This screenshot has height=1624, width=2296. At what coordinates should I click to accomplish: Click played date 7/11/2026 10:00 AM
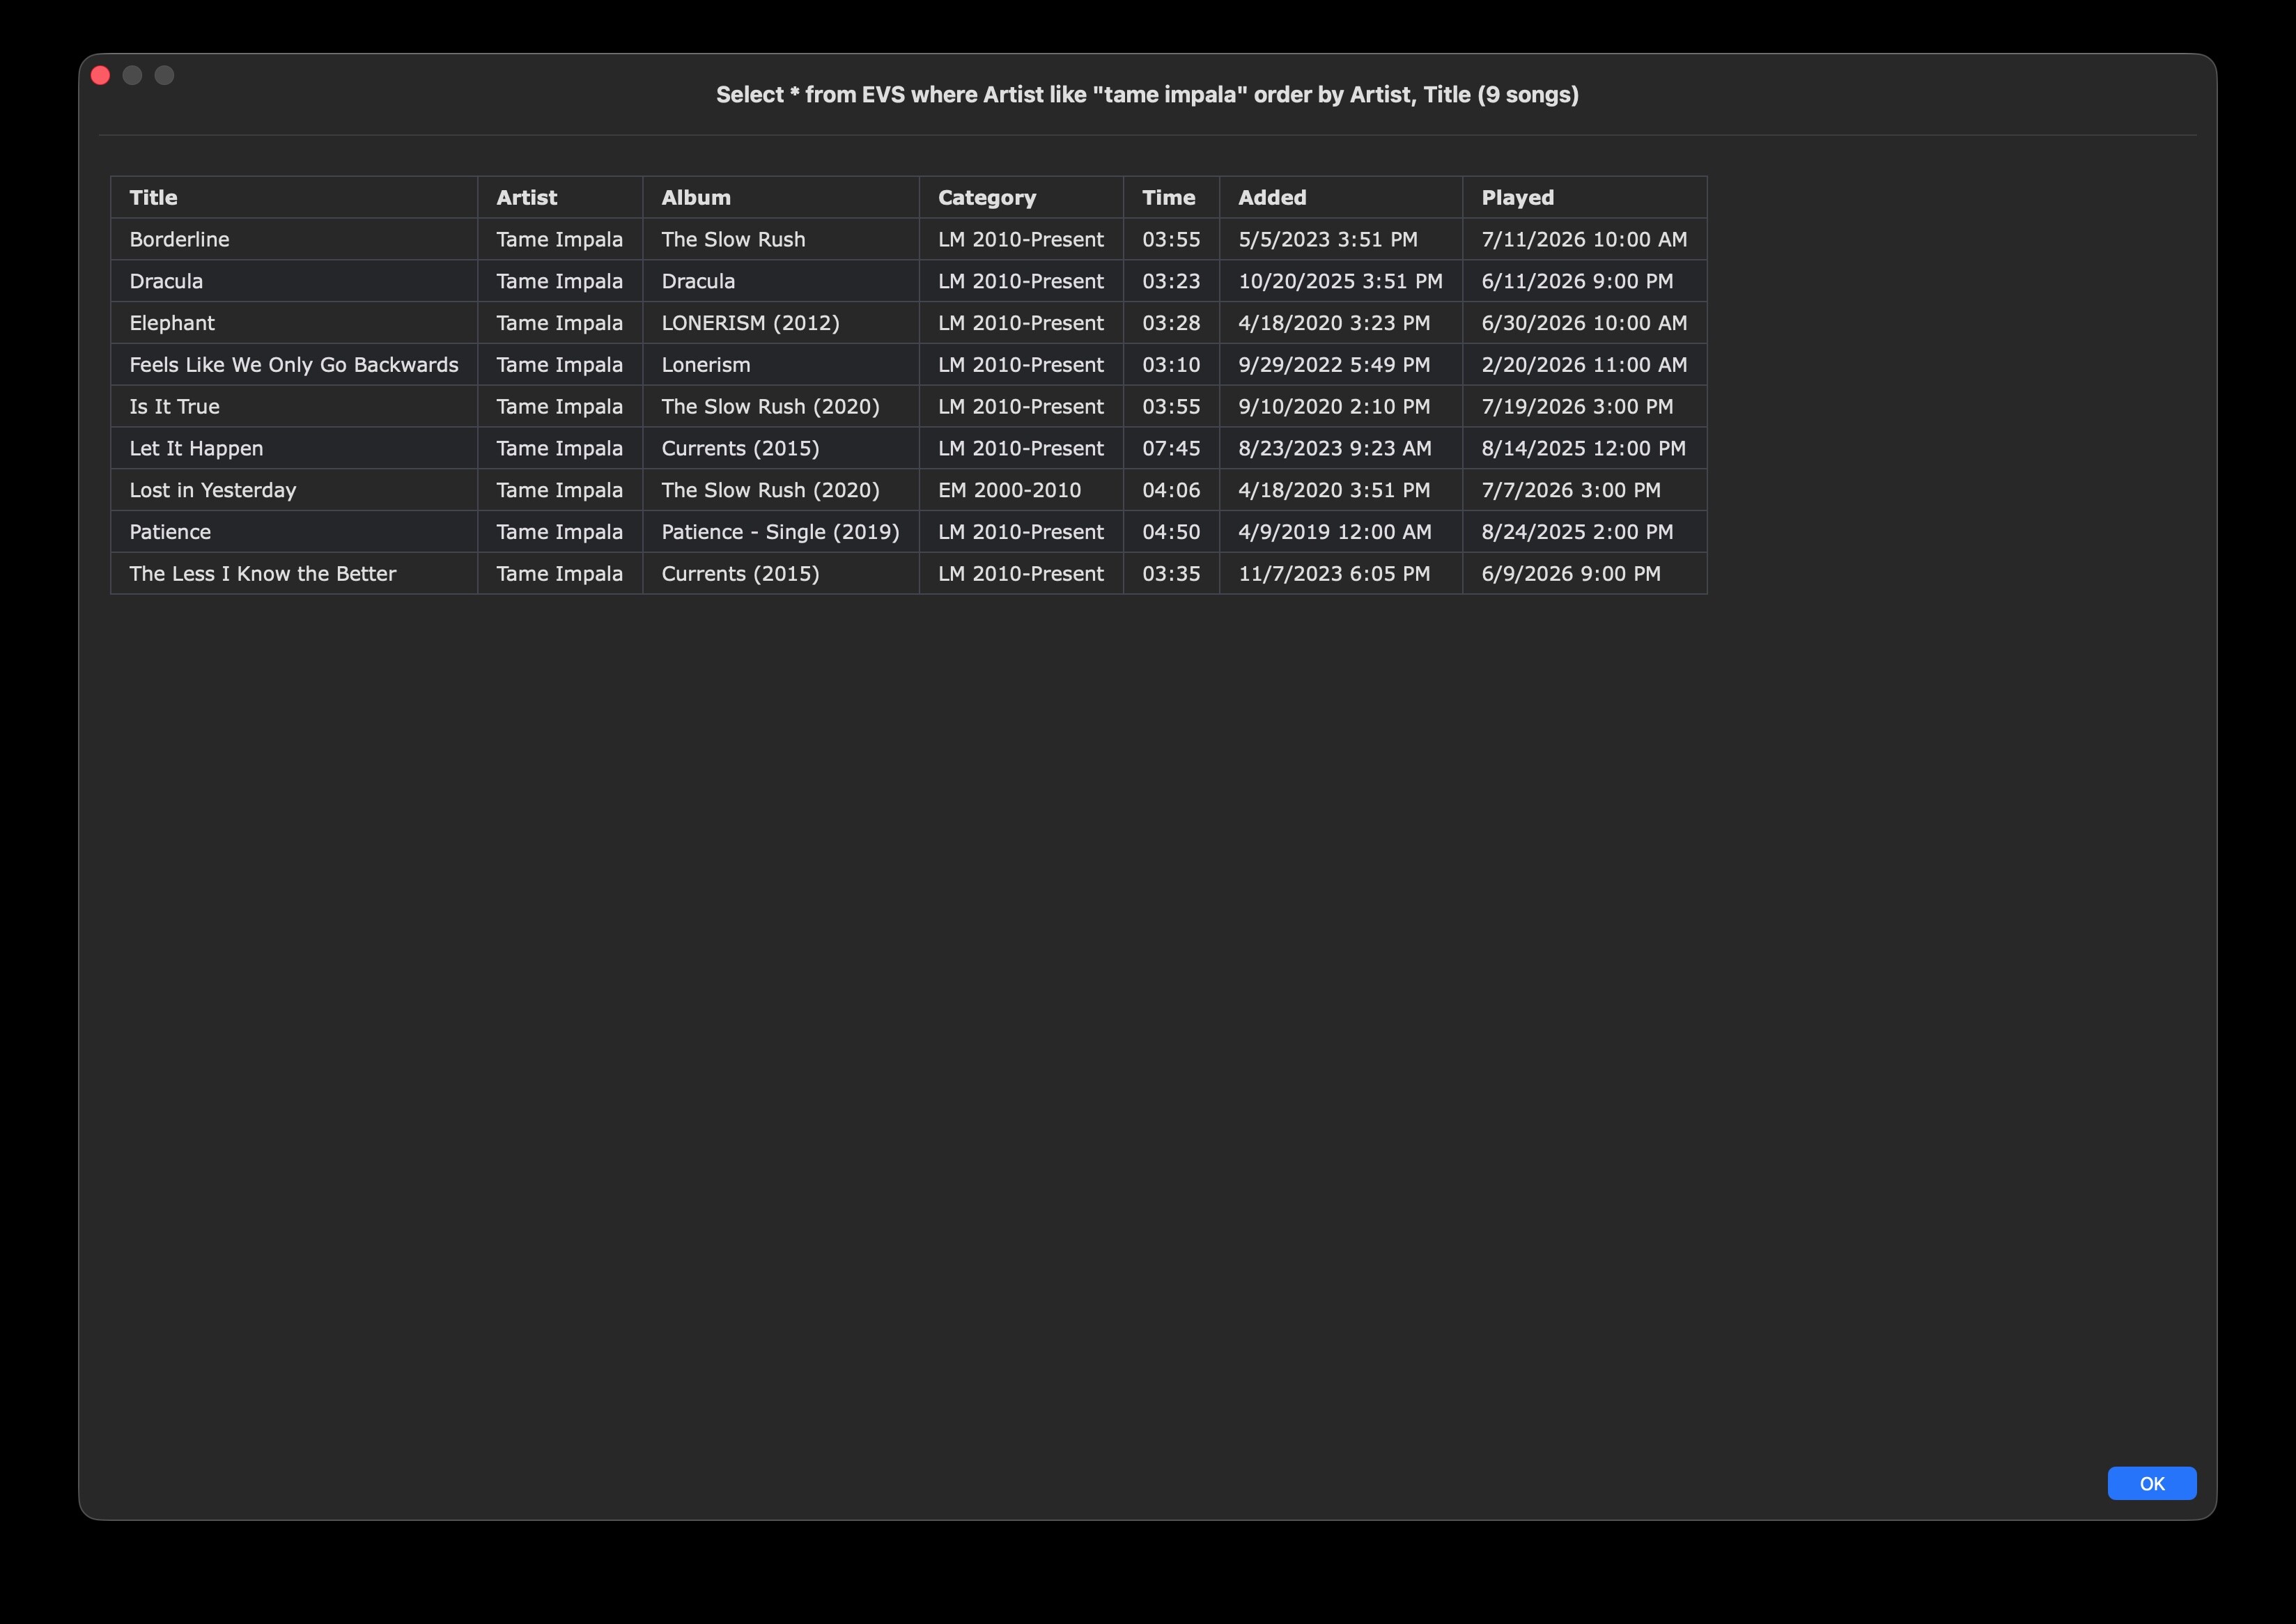click(x=1584, y=239)
